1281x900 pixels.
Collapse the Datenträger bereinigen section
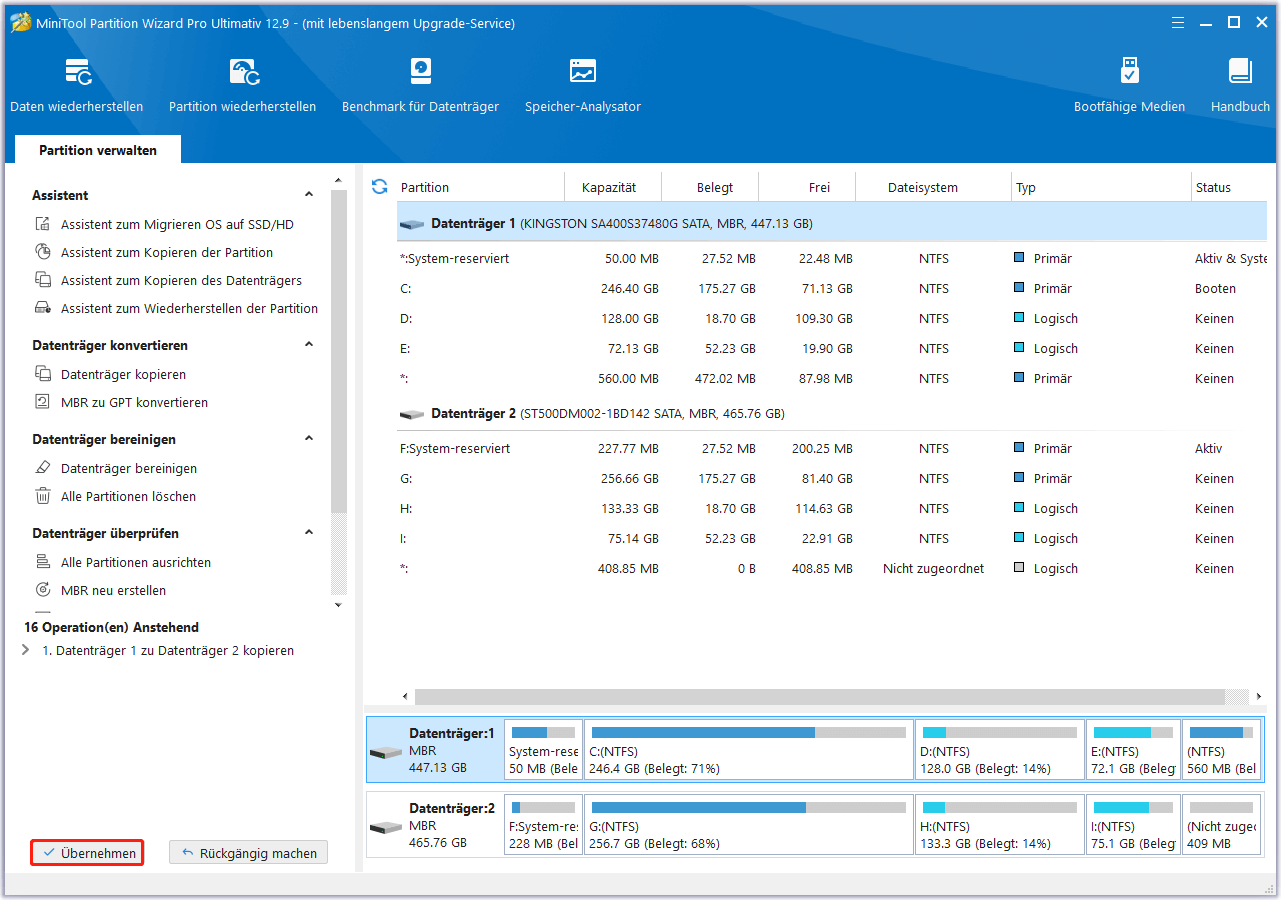point(309,439)
